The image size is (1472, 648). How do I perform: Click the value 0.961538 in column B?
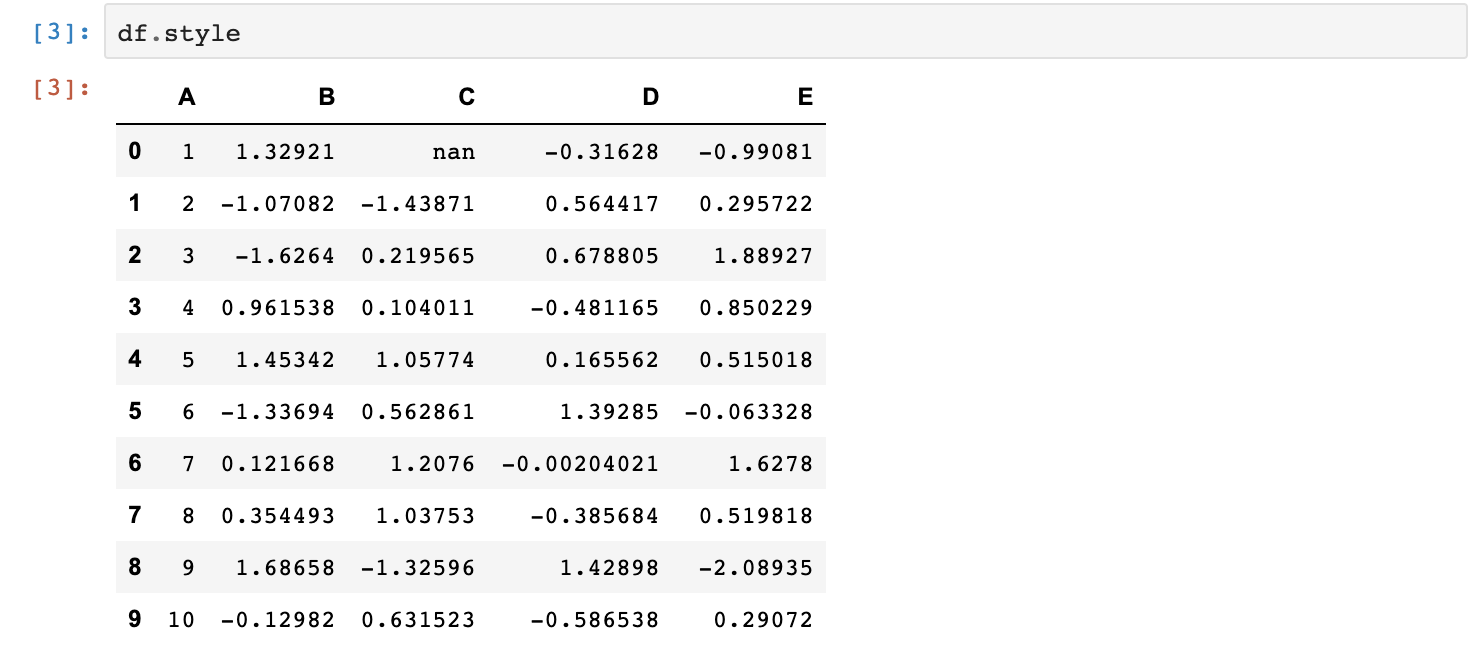point(278,308)
